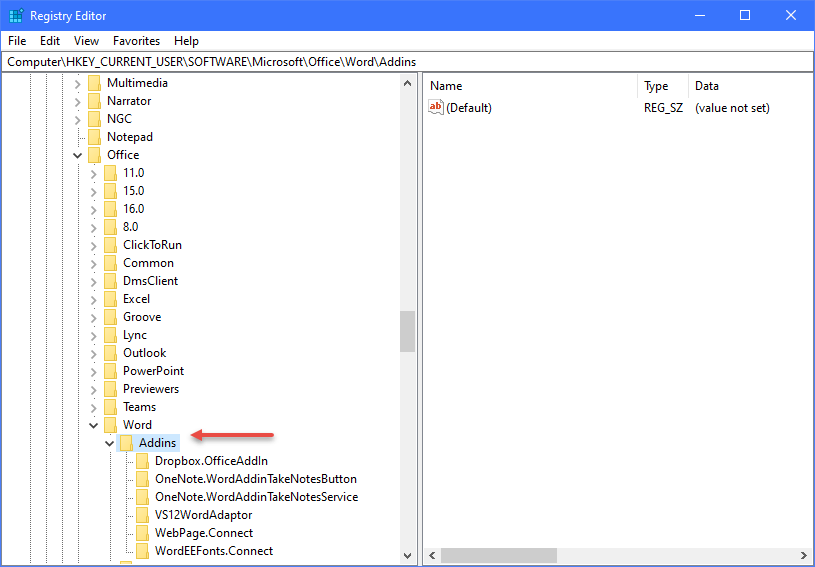Click the PowerPoint folder icon
The image size is (815, 567).
pyautogui.click(x=110, y=371)
